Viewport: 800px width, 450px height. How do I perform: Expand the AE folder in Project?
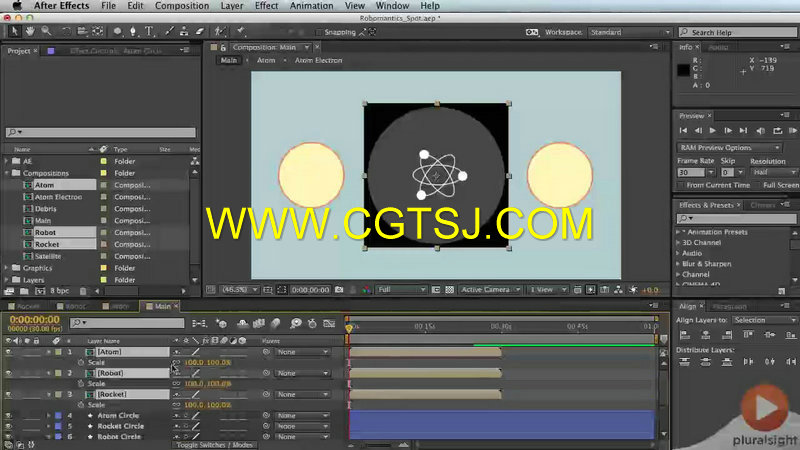(x=7, y=161)
